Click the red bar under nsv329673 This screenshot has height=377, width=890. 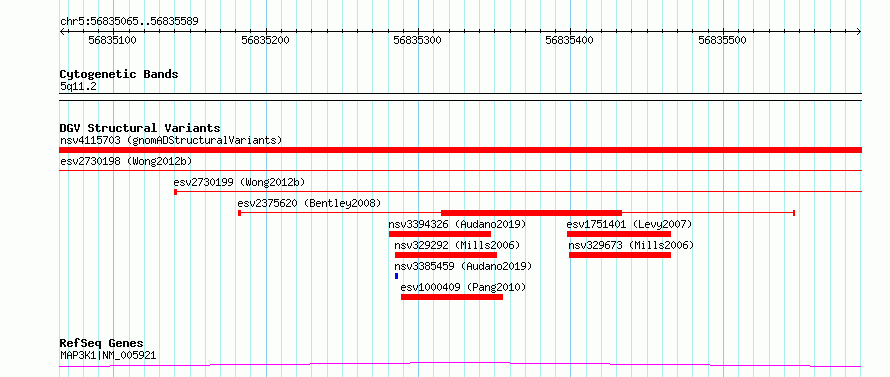click(x=620, y=255)
